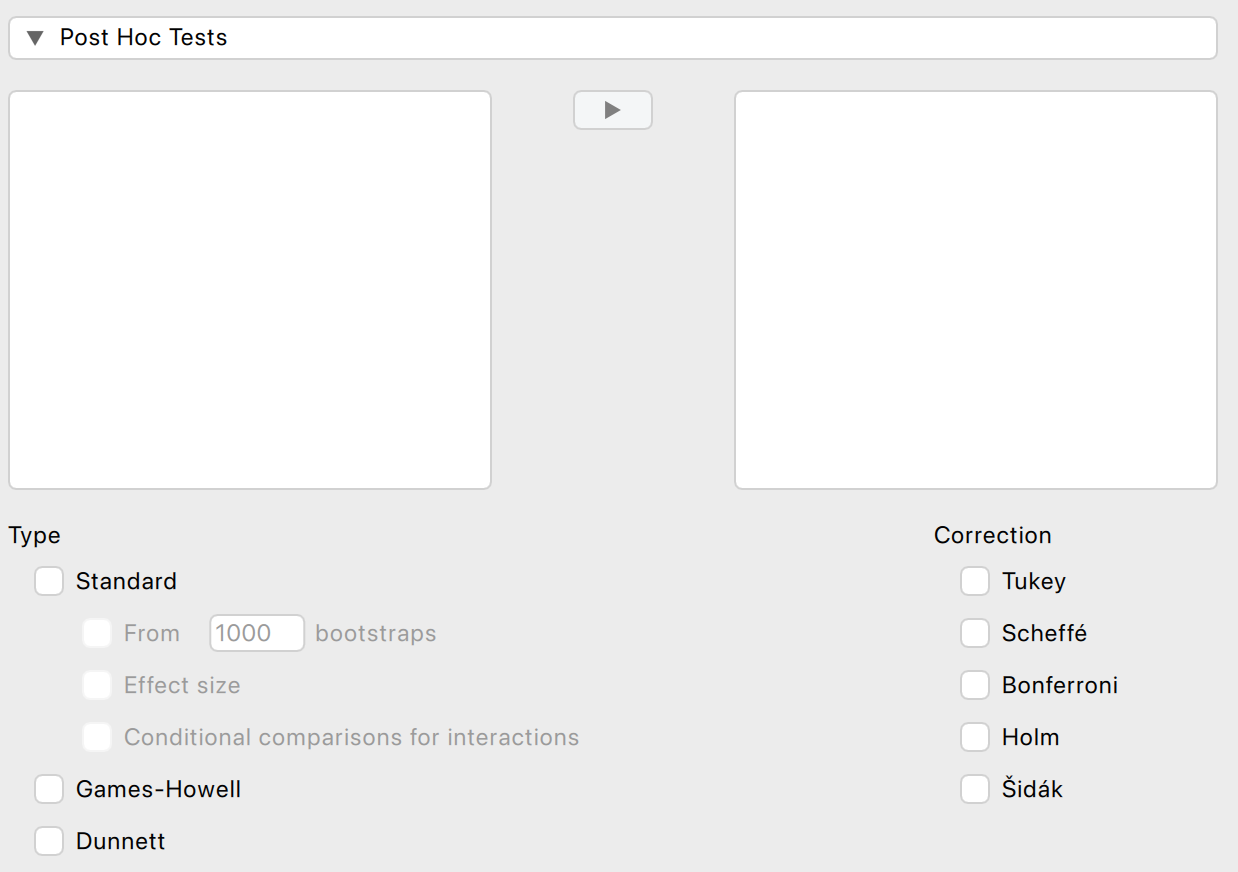Check the Bonferroni correction option
The width and height of the screenshot is (1238, 872).
pyautogui.click(x=975, y=685)
